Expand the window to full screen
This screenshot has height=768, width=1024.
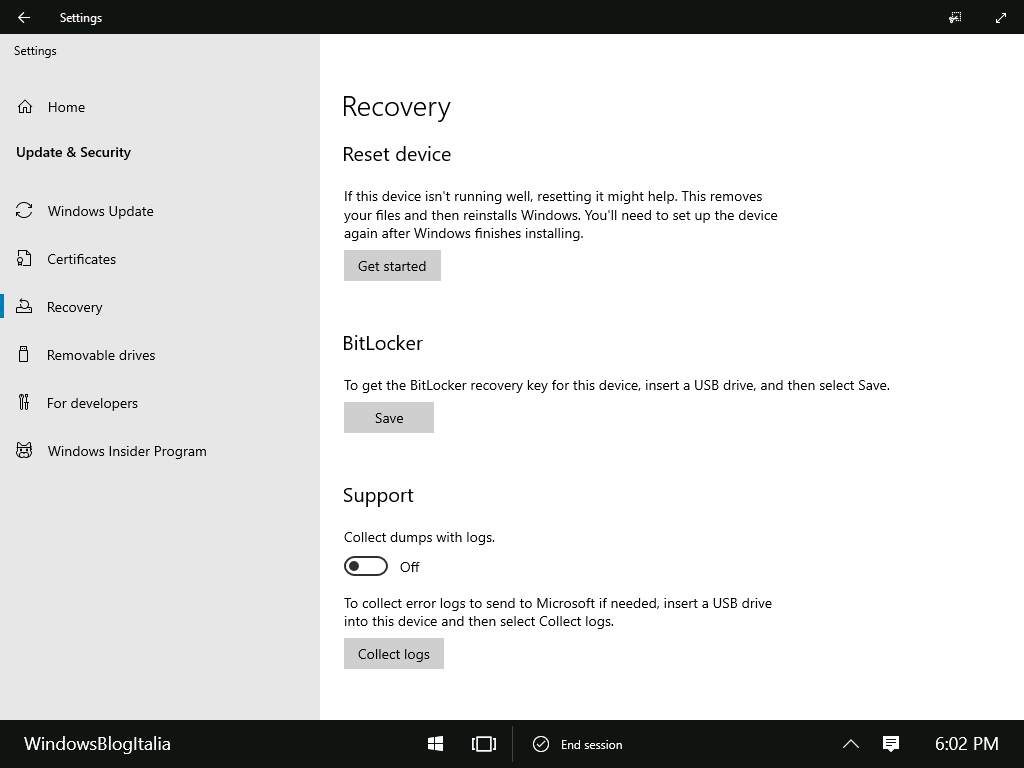[x=1000, y=18]
